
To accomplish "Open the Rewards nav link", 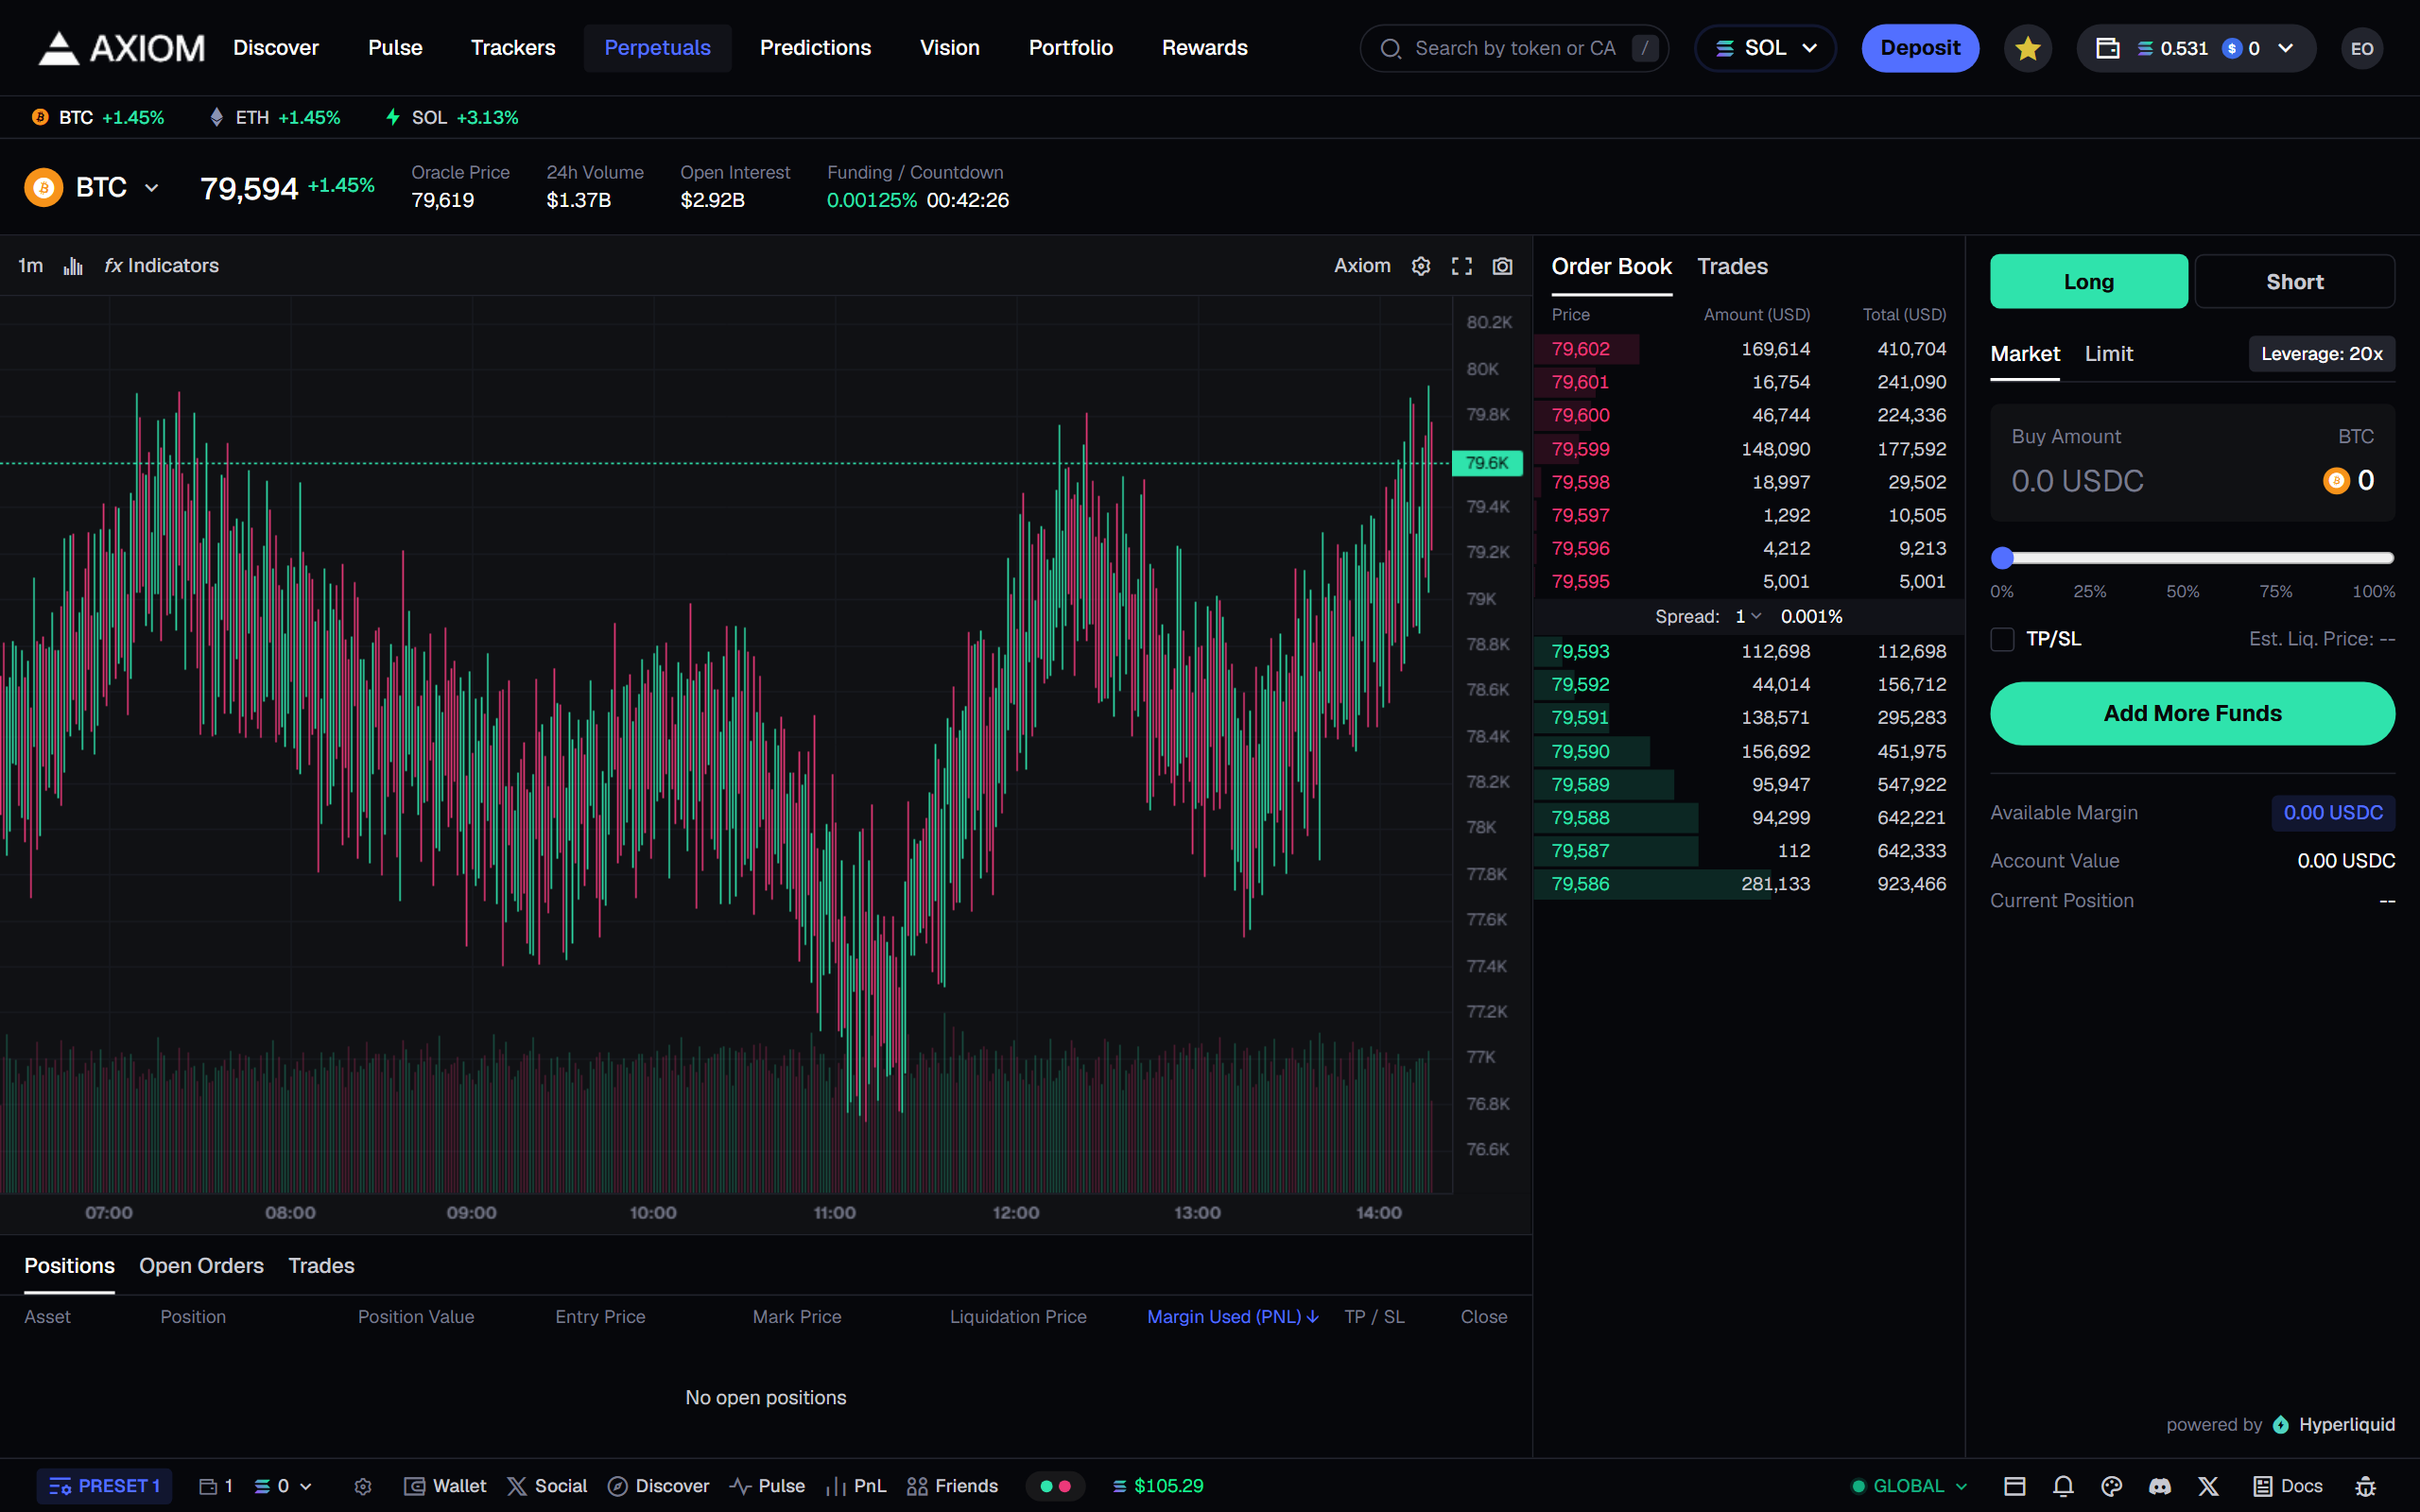I will pyautogui.click(x=1204, y=48).
